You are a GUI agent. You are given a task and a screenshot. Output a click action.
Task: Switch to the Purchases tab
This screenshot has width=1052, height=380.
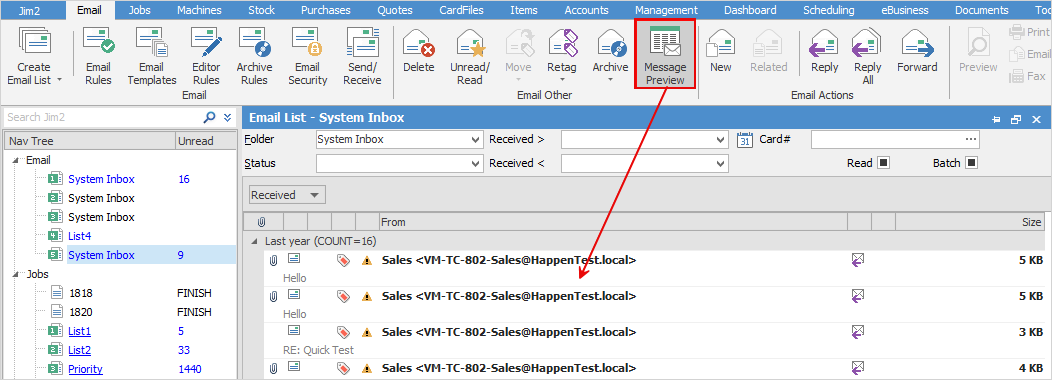pos(325,10)
